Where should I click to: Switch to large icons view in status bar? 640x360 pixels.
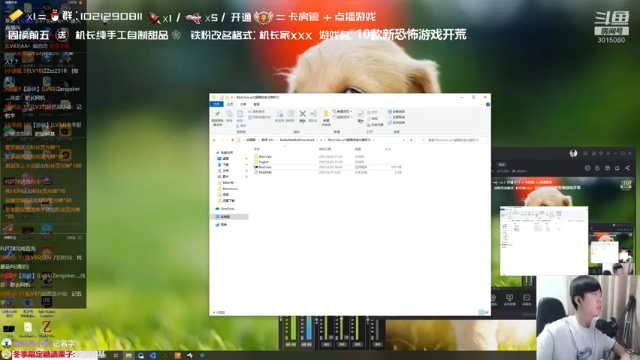487,312
